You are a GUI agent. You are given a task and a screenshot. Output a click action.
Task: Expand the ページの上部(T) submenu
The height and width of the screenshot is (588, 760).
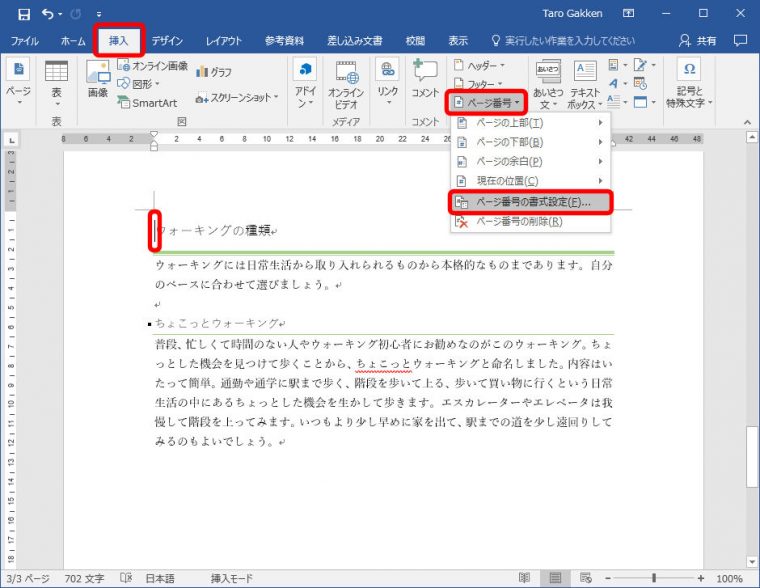point(530,123)
